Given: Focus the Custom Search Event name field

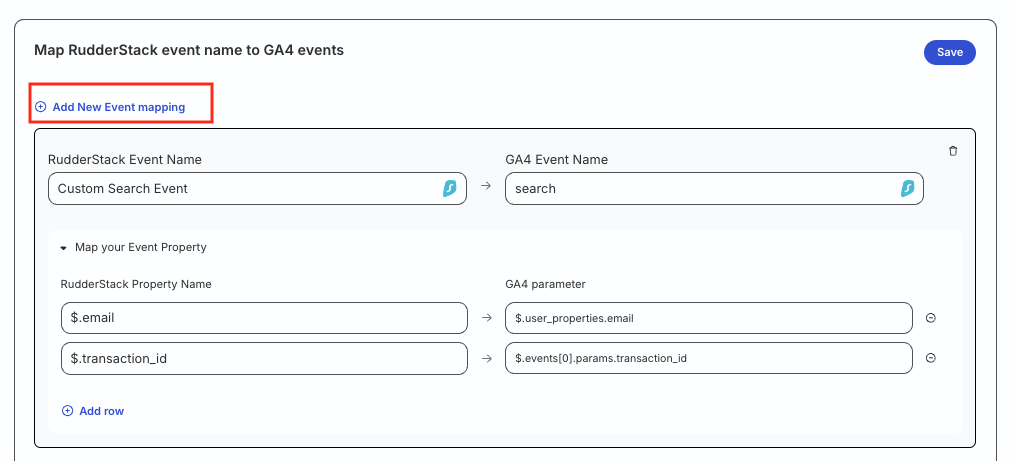Looking at the screenshot, I should (257, 188).
